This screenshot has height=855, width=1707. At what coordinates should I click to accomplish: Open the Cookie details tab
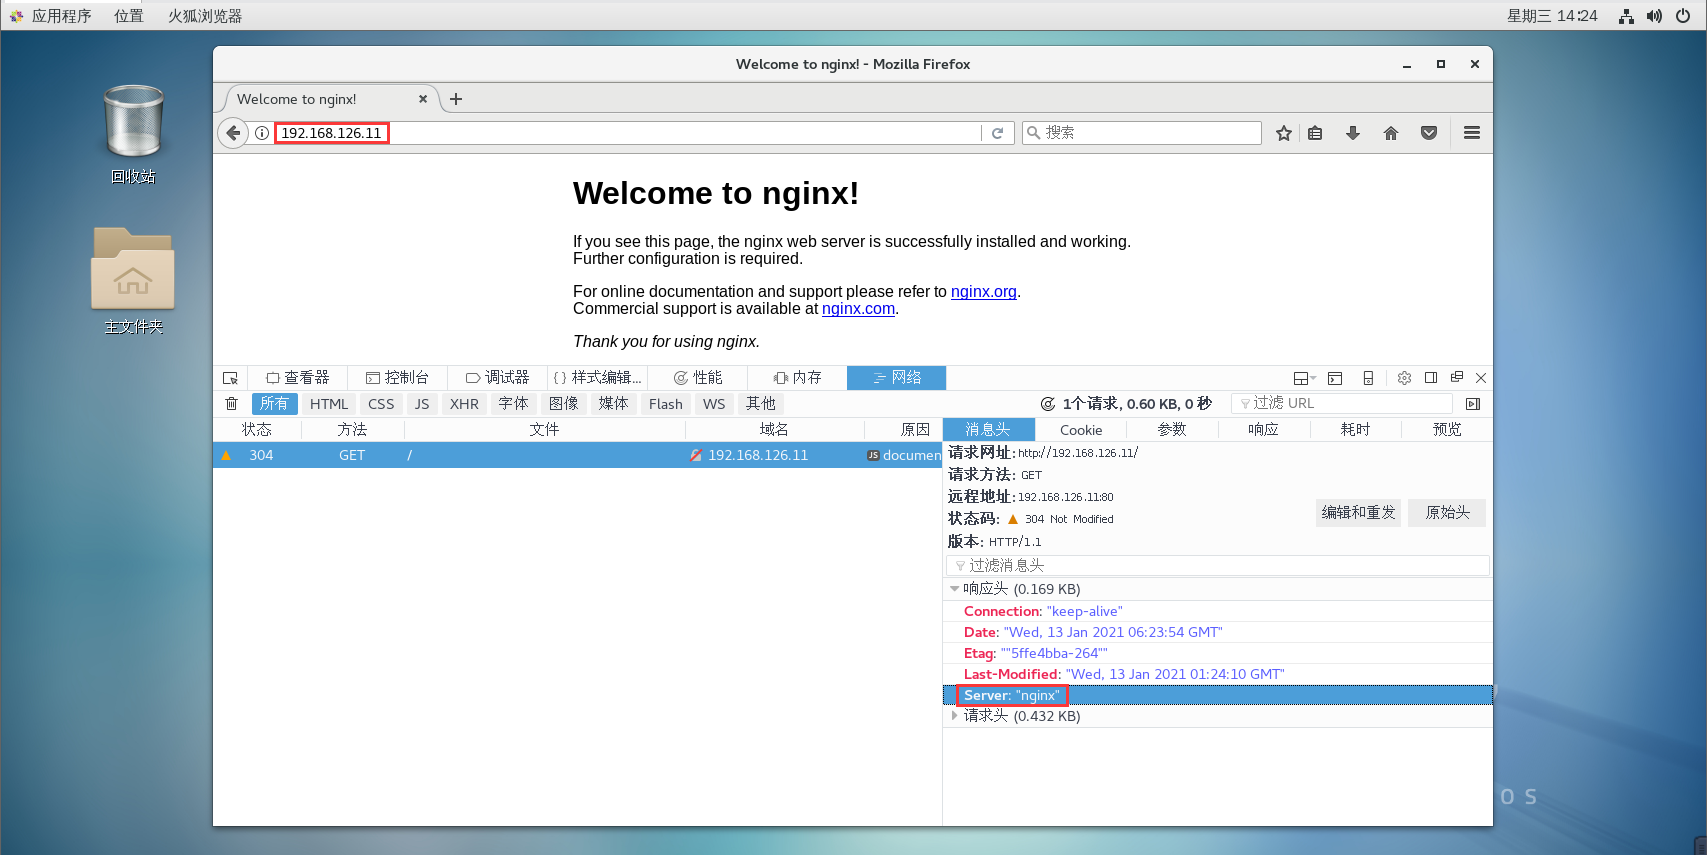point(1081,430)
